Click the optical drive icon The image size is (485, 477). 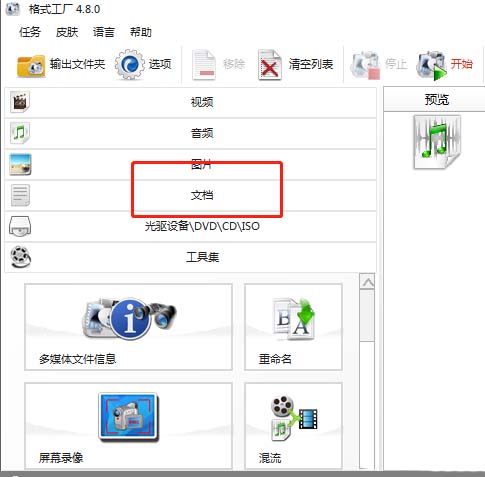point(20,226)
